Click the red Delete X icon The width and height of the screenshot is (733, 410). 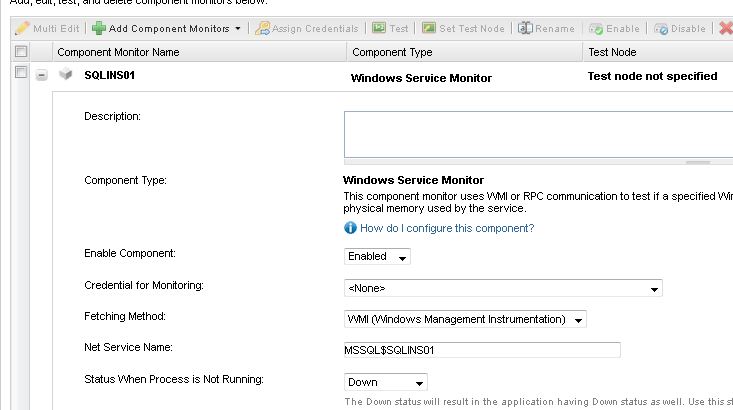[726, 29]
